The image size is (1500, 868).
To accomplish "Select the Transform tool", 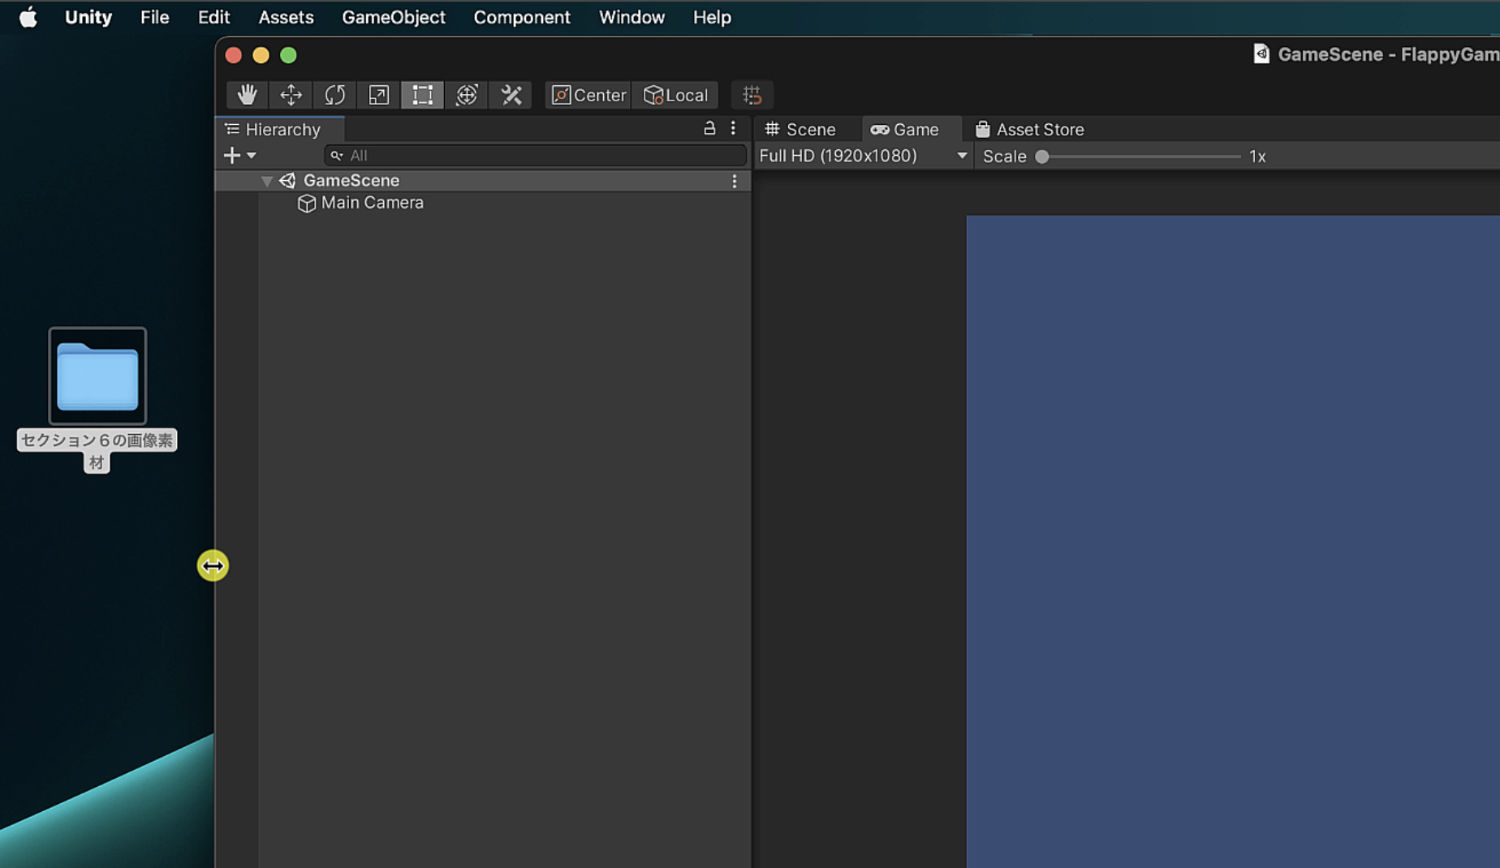I will pyautogui.click(x=467, y=95).
